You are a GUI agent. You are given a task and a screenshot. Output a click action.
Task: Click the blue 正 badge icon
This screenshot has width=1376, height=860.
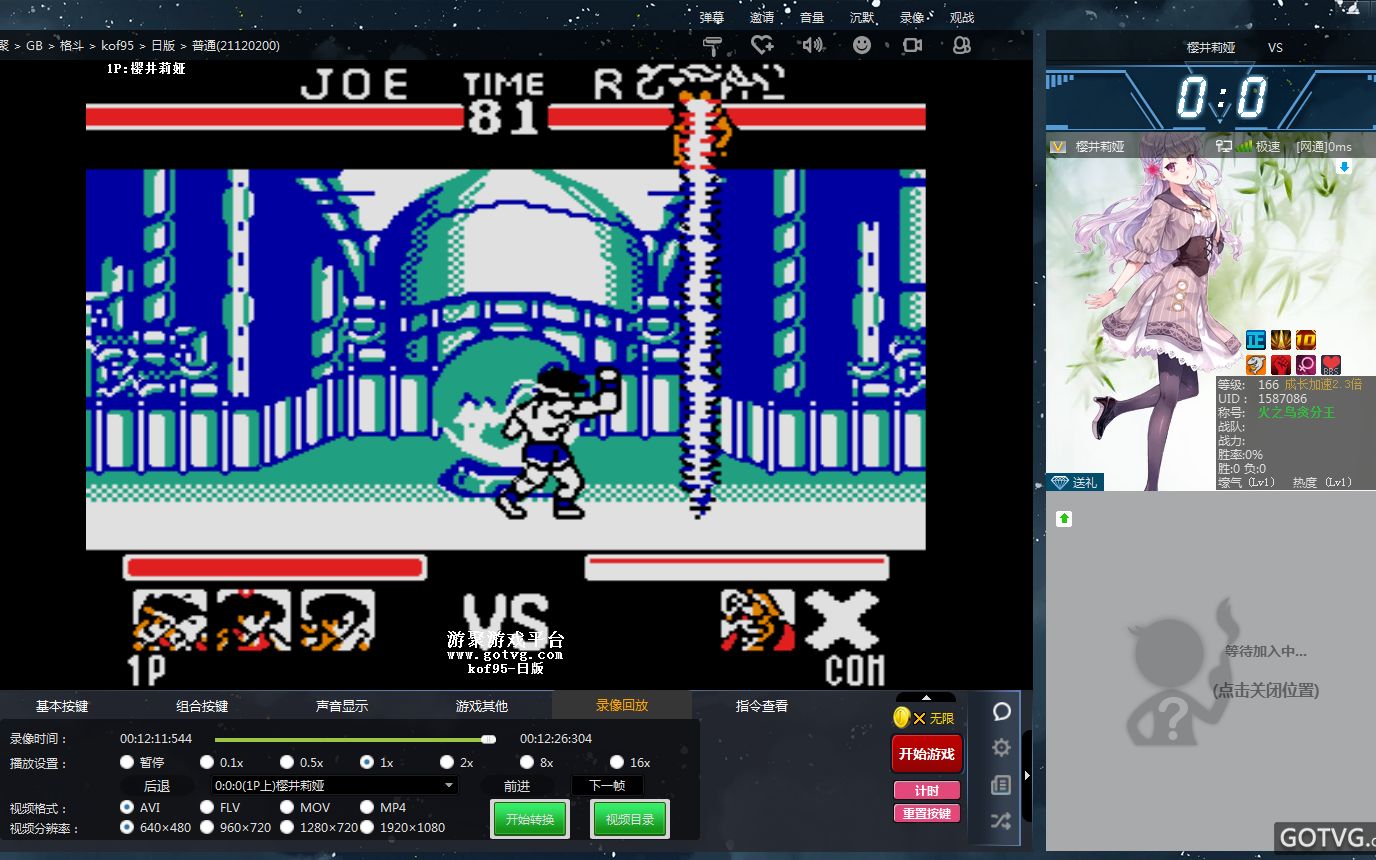coord(1256,340)
